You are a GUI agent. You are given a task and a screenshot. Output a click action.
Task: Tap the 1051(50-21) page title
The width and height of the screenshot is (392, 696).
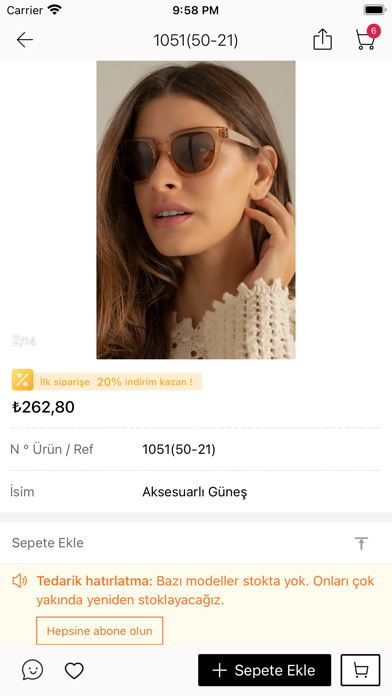(x=196, y=40)
